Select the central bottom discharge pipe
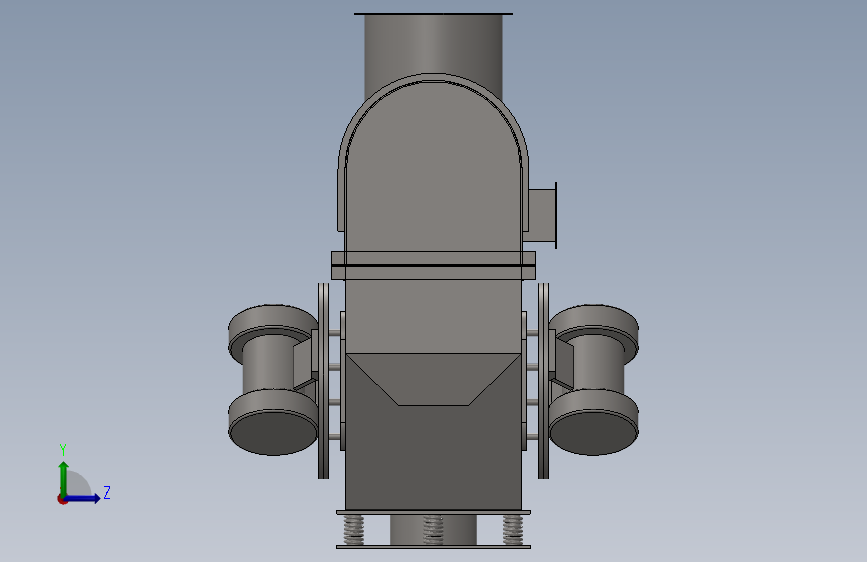867x562 pixels. tap(434, 530)
